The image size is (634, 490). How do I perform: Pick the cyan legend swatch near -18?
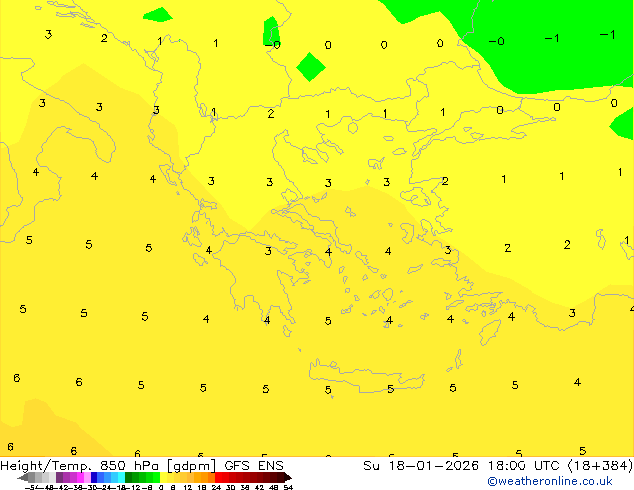tap(121, 477)
